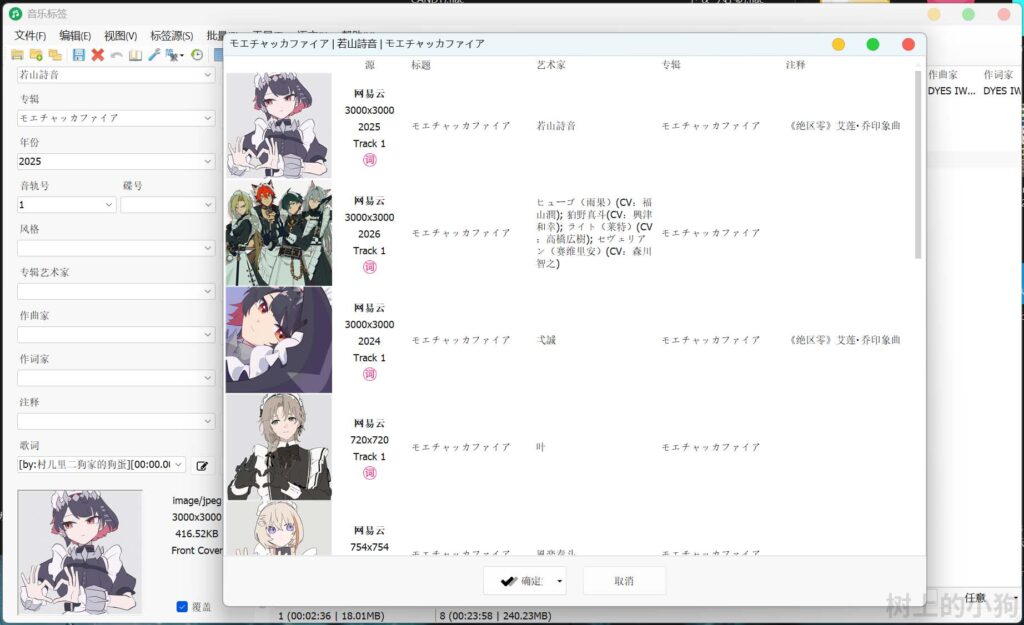The height and width of the screenshot is (625, 1024).
Task: Click the open book icon in the toolbar
Action: [135, 56]
